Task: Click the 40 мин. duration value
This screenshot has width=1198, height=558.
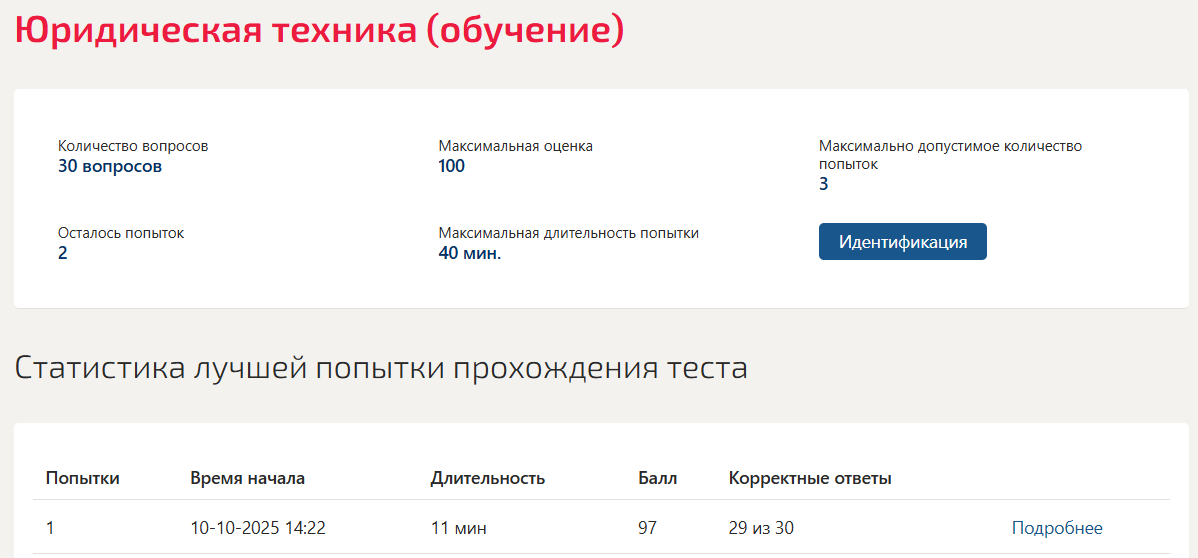Action: [x=470, y=253]
